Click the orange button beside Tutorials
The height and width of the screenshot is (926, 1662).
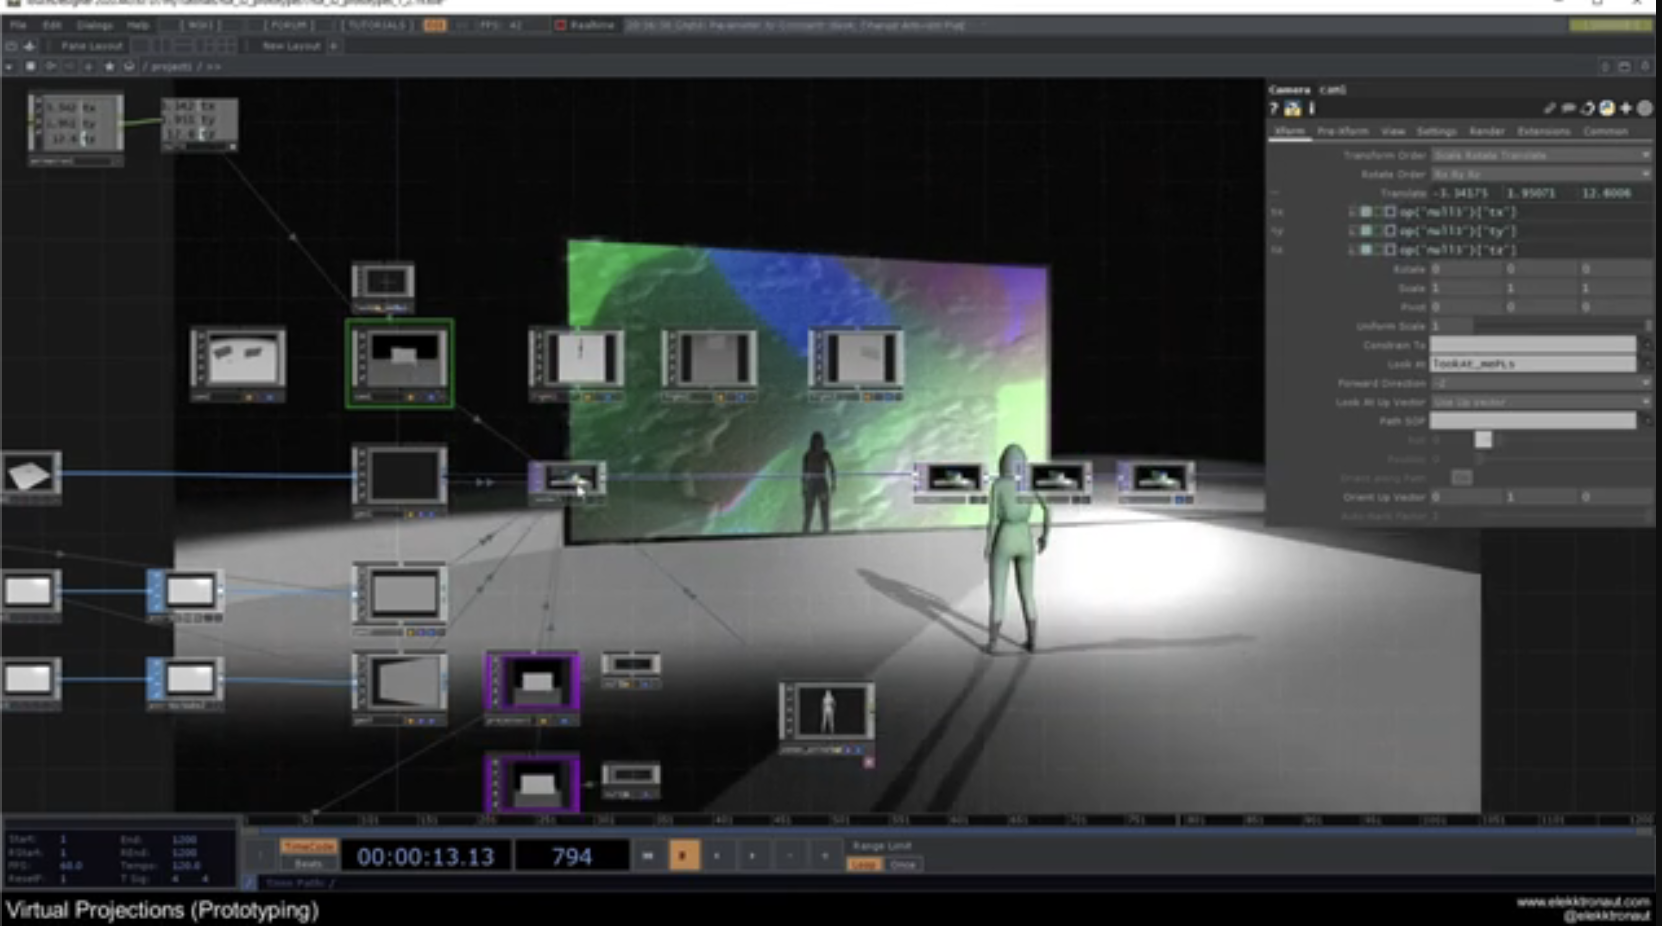point(435,25)
